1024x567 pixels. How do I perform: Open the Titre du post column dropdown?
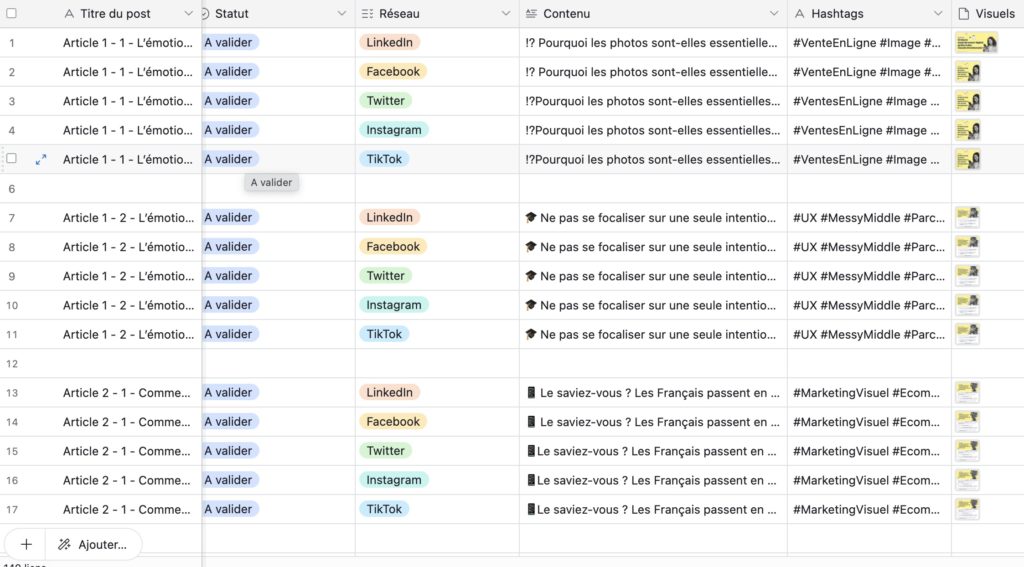(x=188, y=13)
